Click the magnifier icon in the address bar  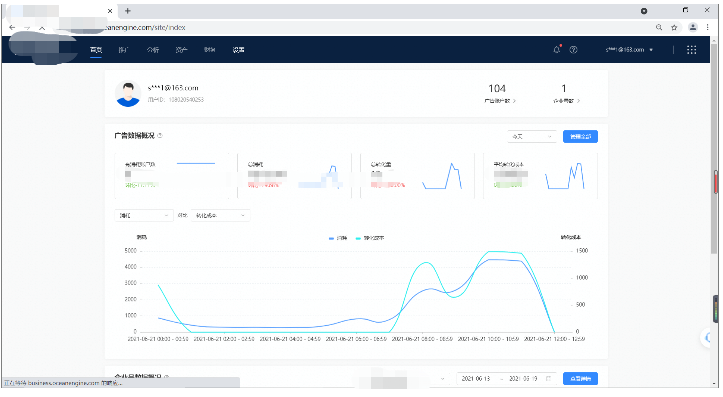click(x=659, y=28)
